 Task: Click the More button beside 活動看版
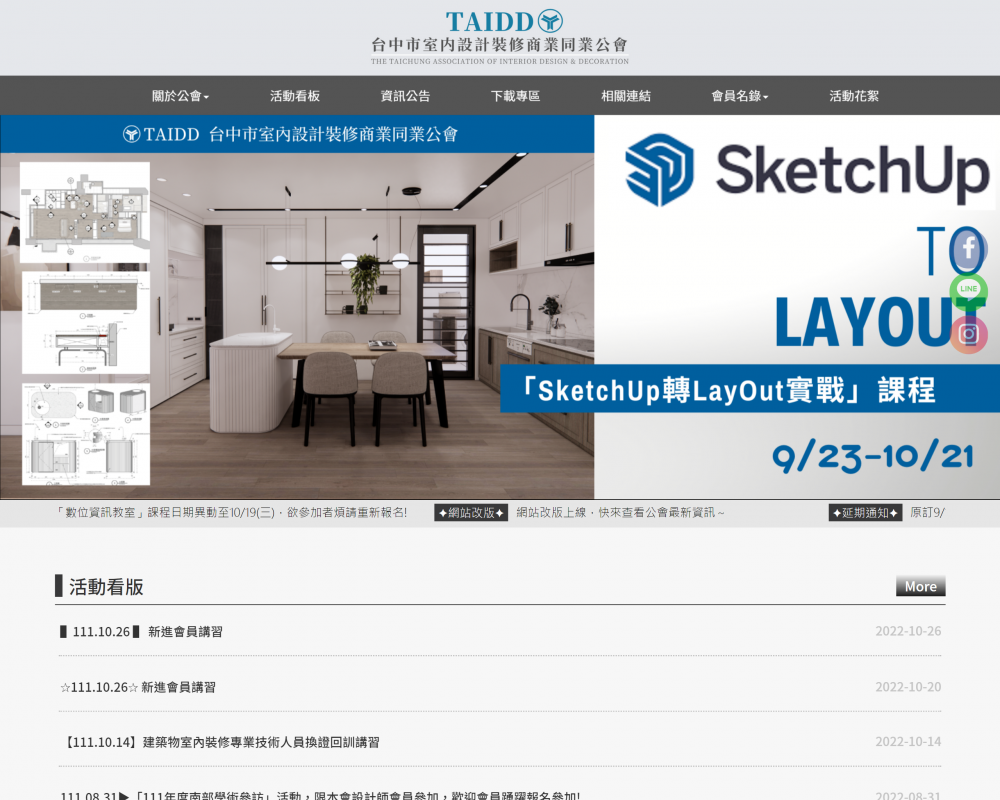(x=920, y=586)
